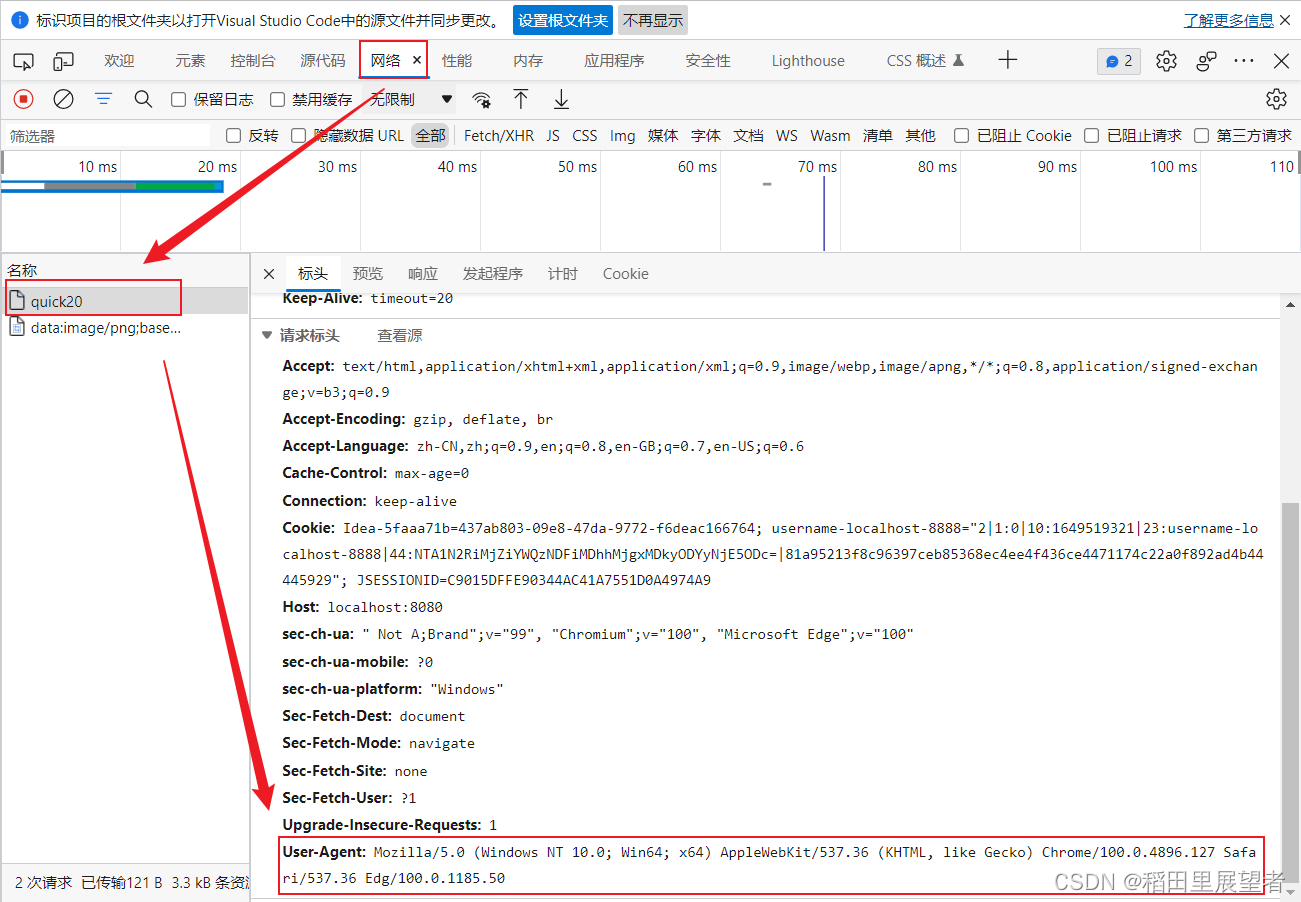The width and height of the screenshot is (1301, 902).
Task: Select the quick20 request row
Action: click(125, 301)
